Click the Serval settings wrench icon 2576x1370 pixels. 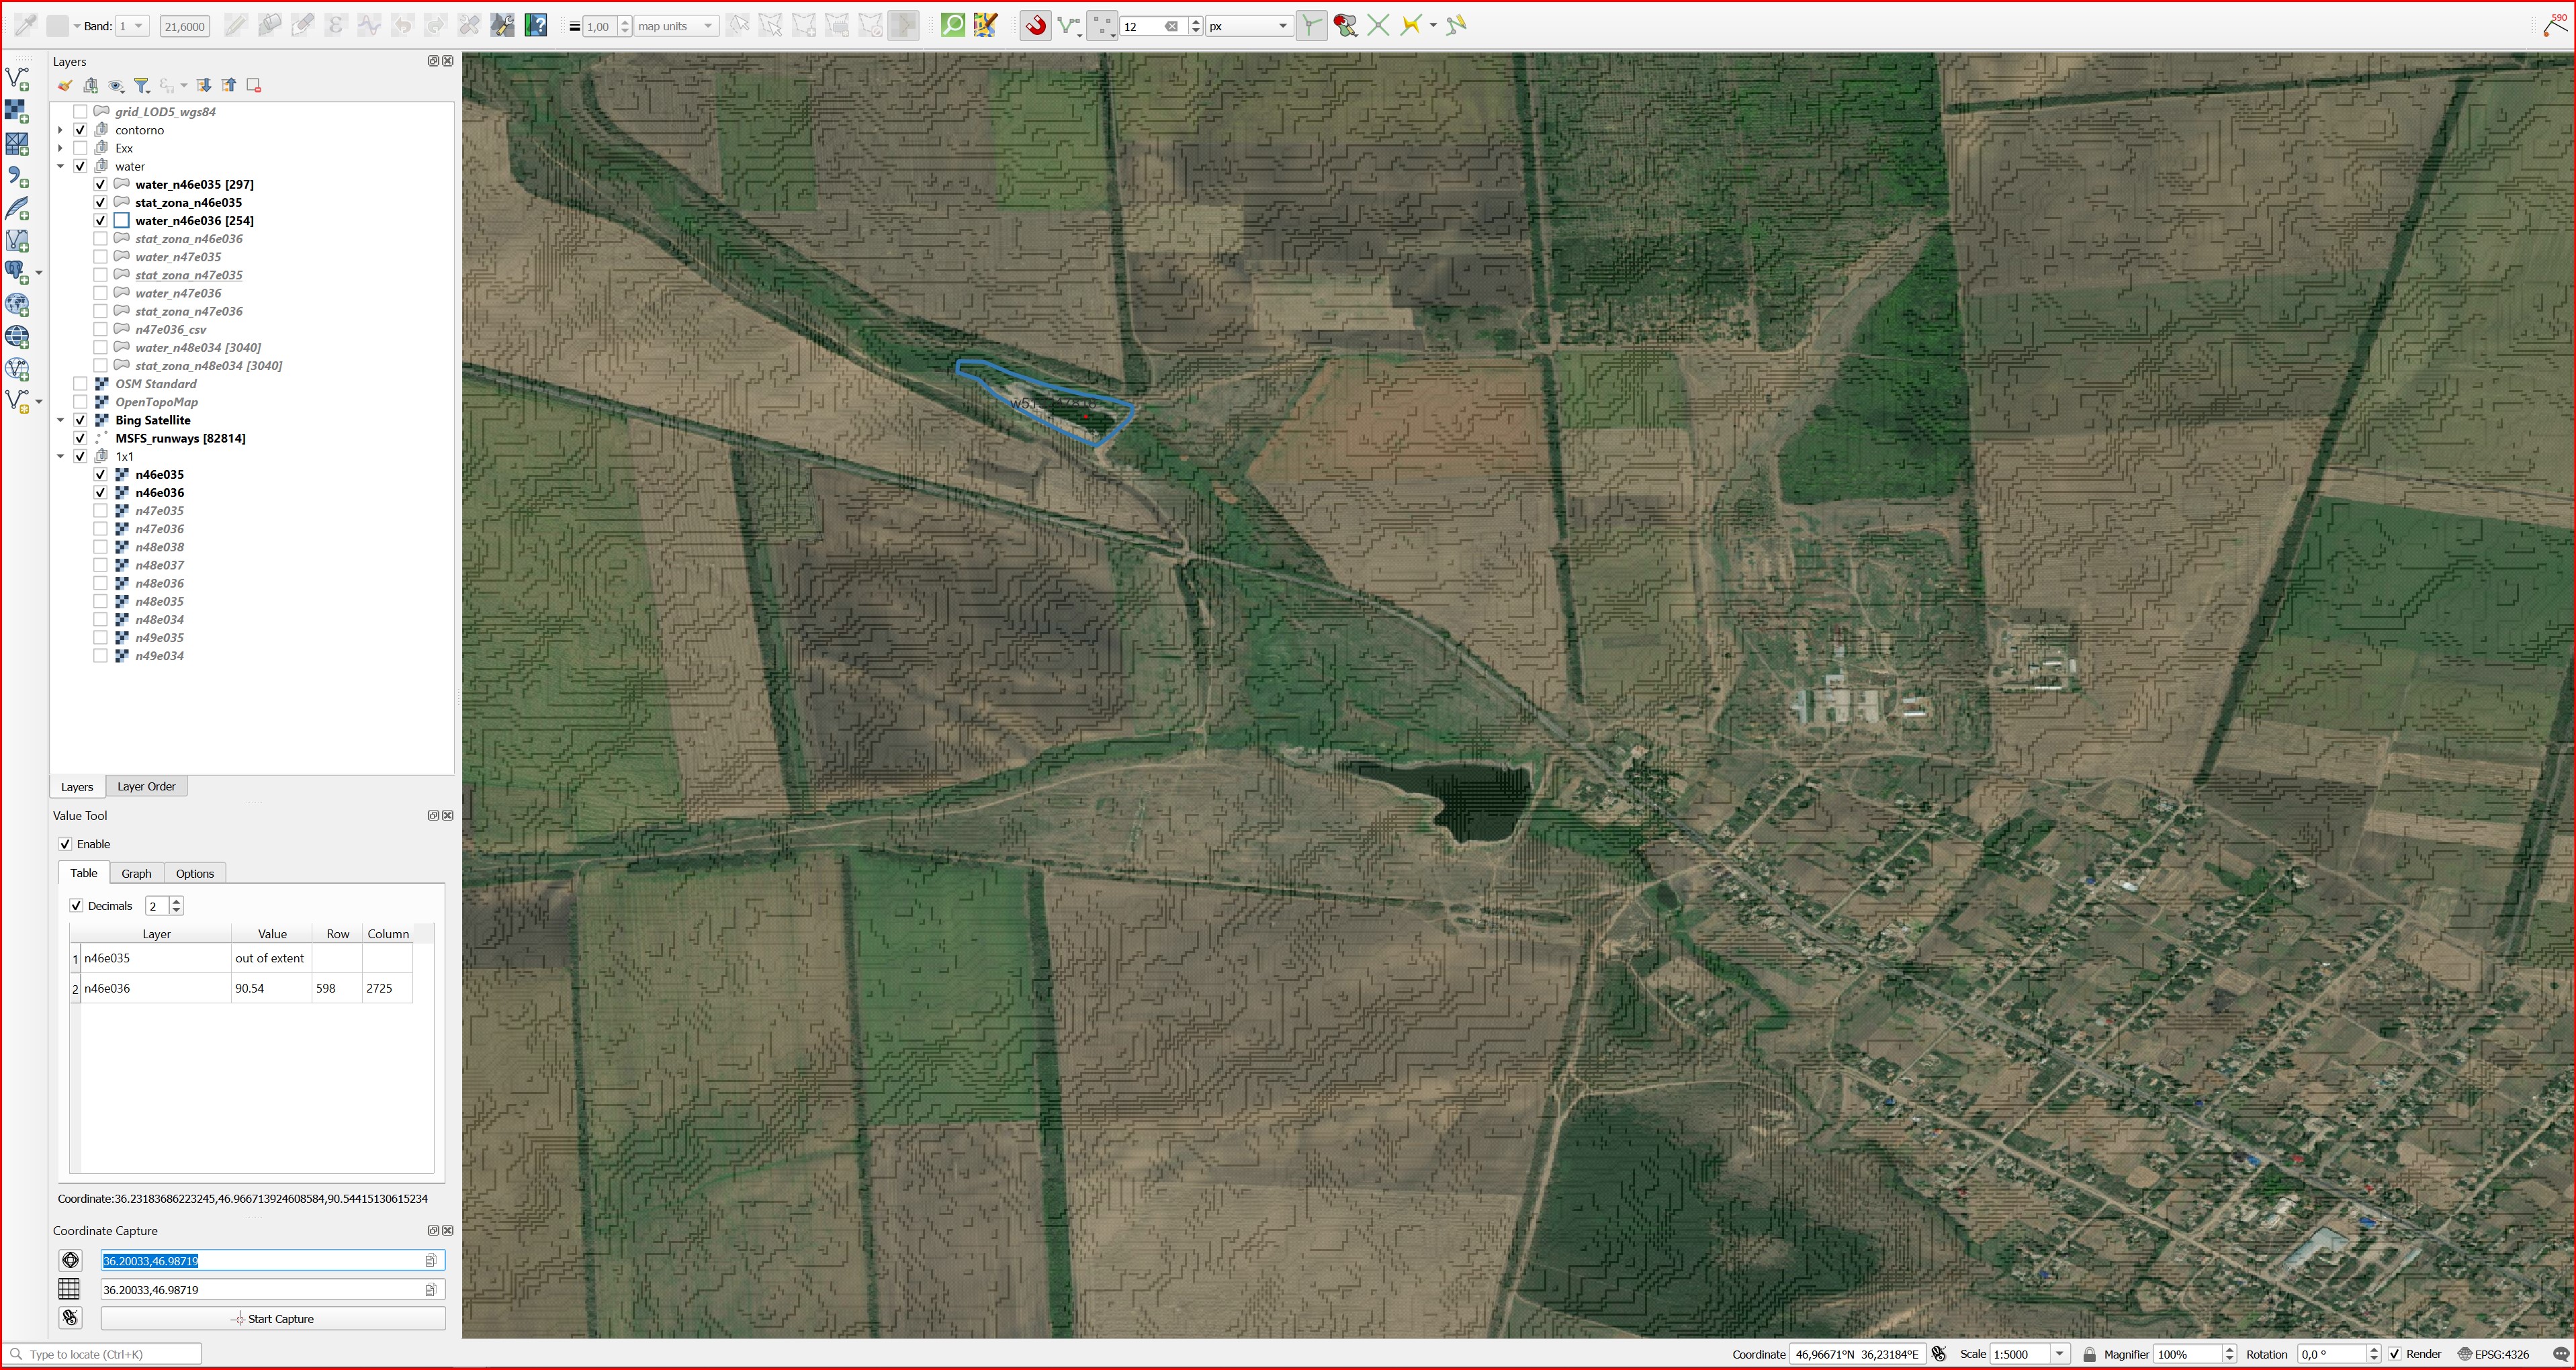[x=503, y=25]
